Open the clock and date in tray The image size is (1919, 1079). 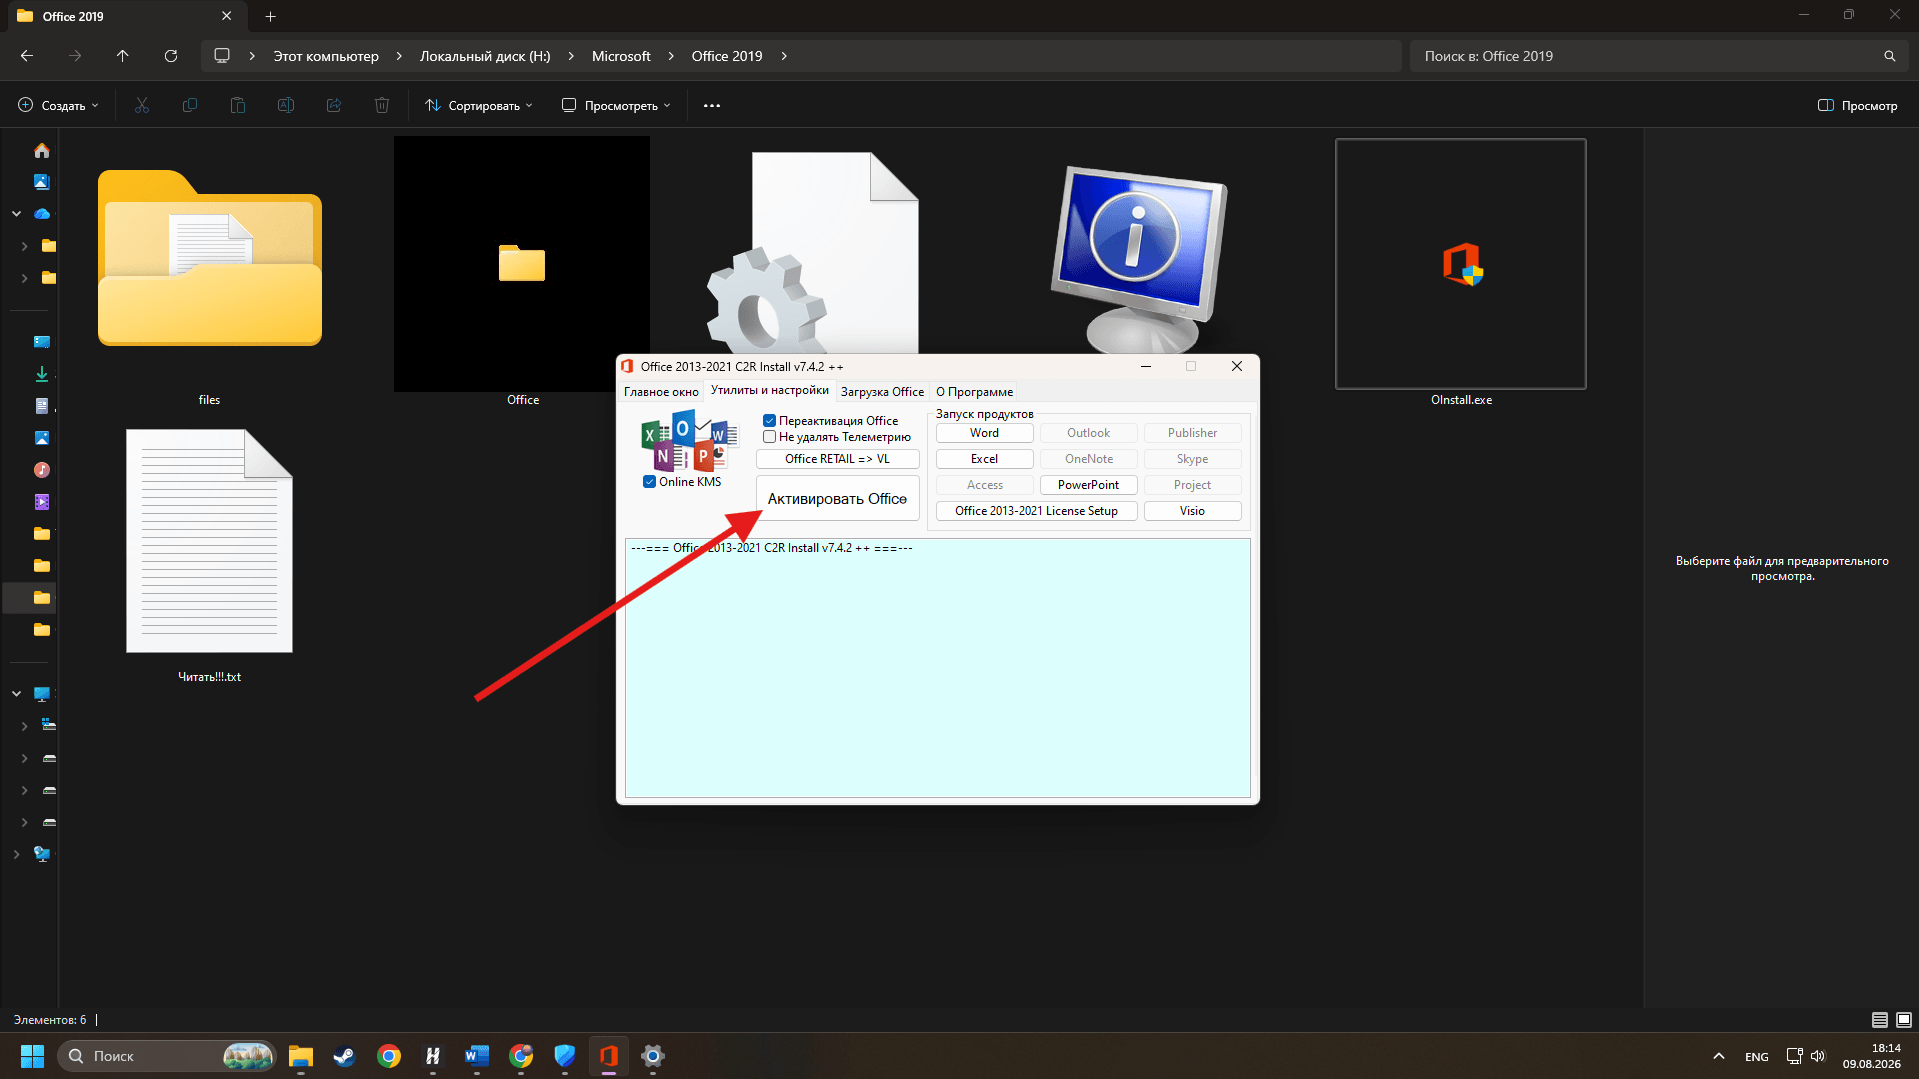1872,1056
